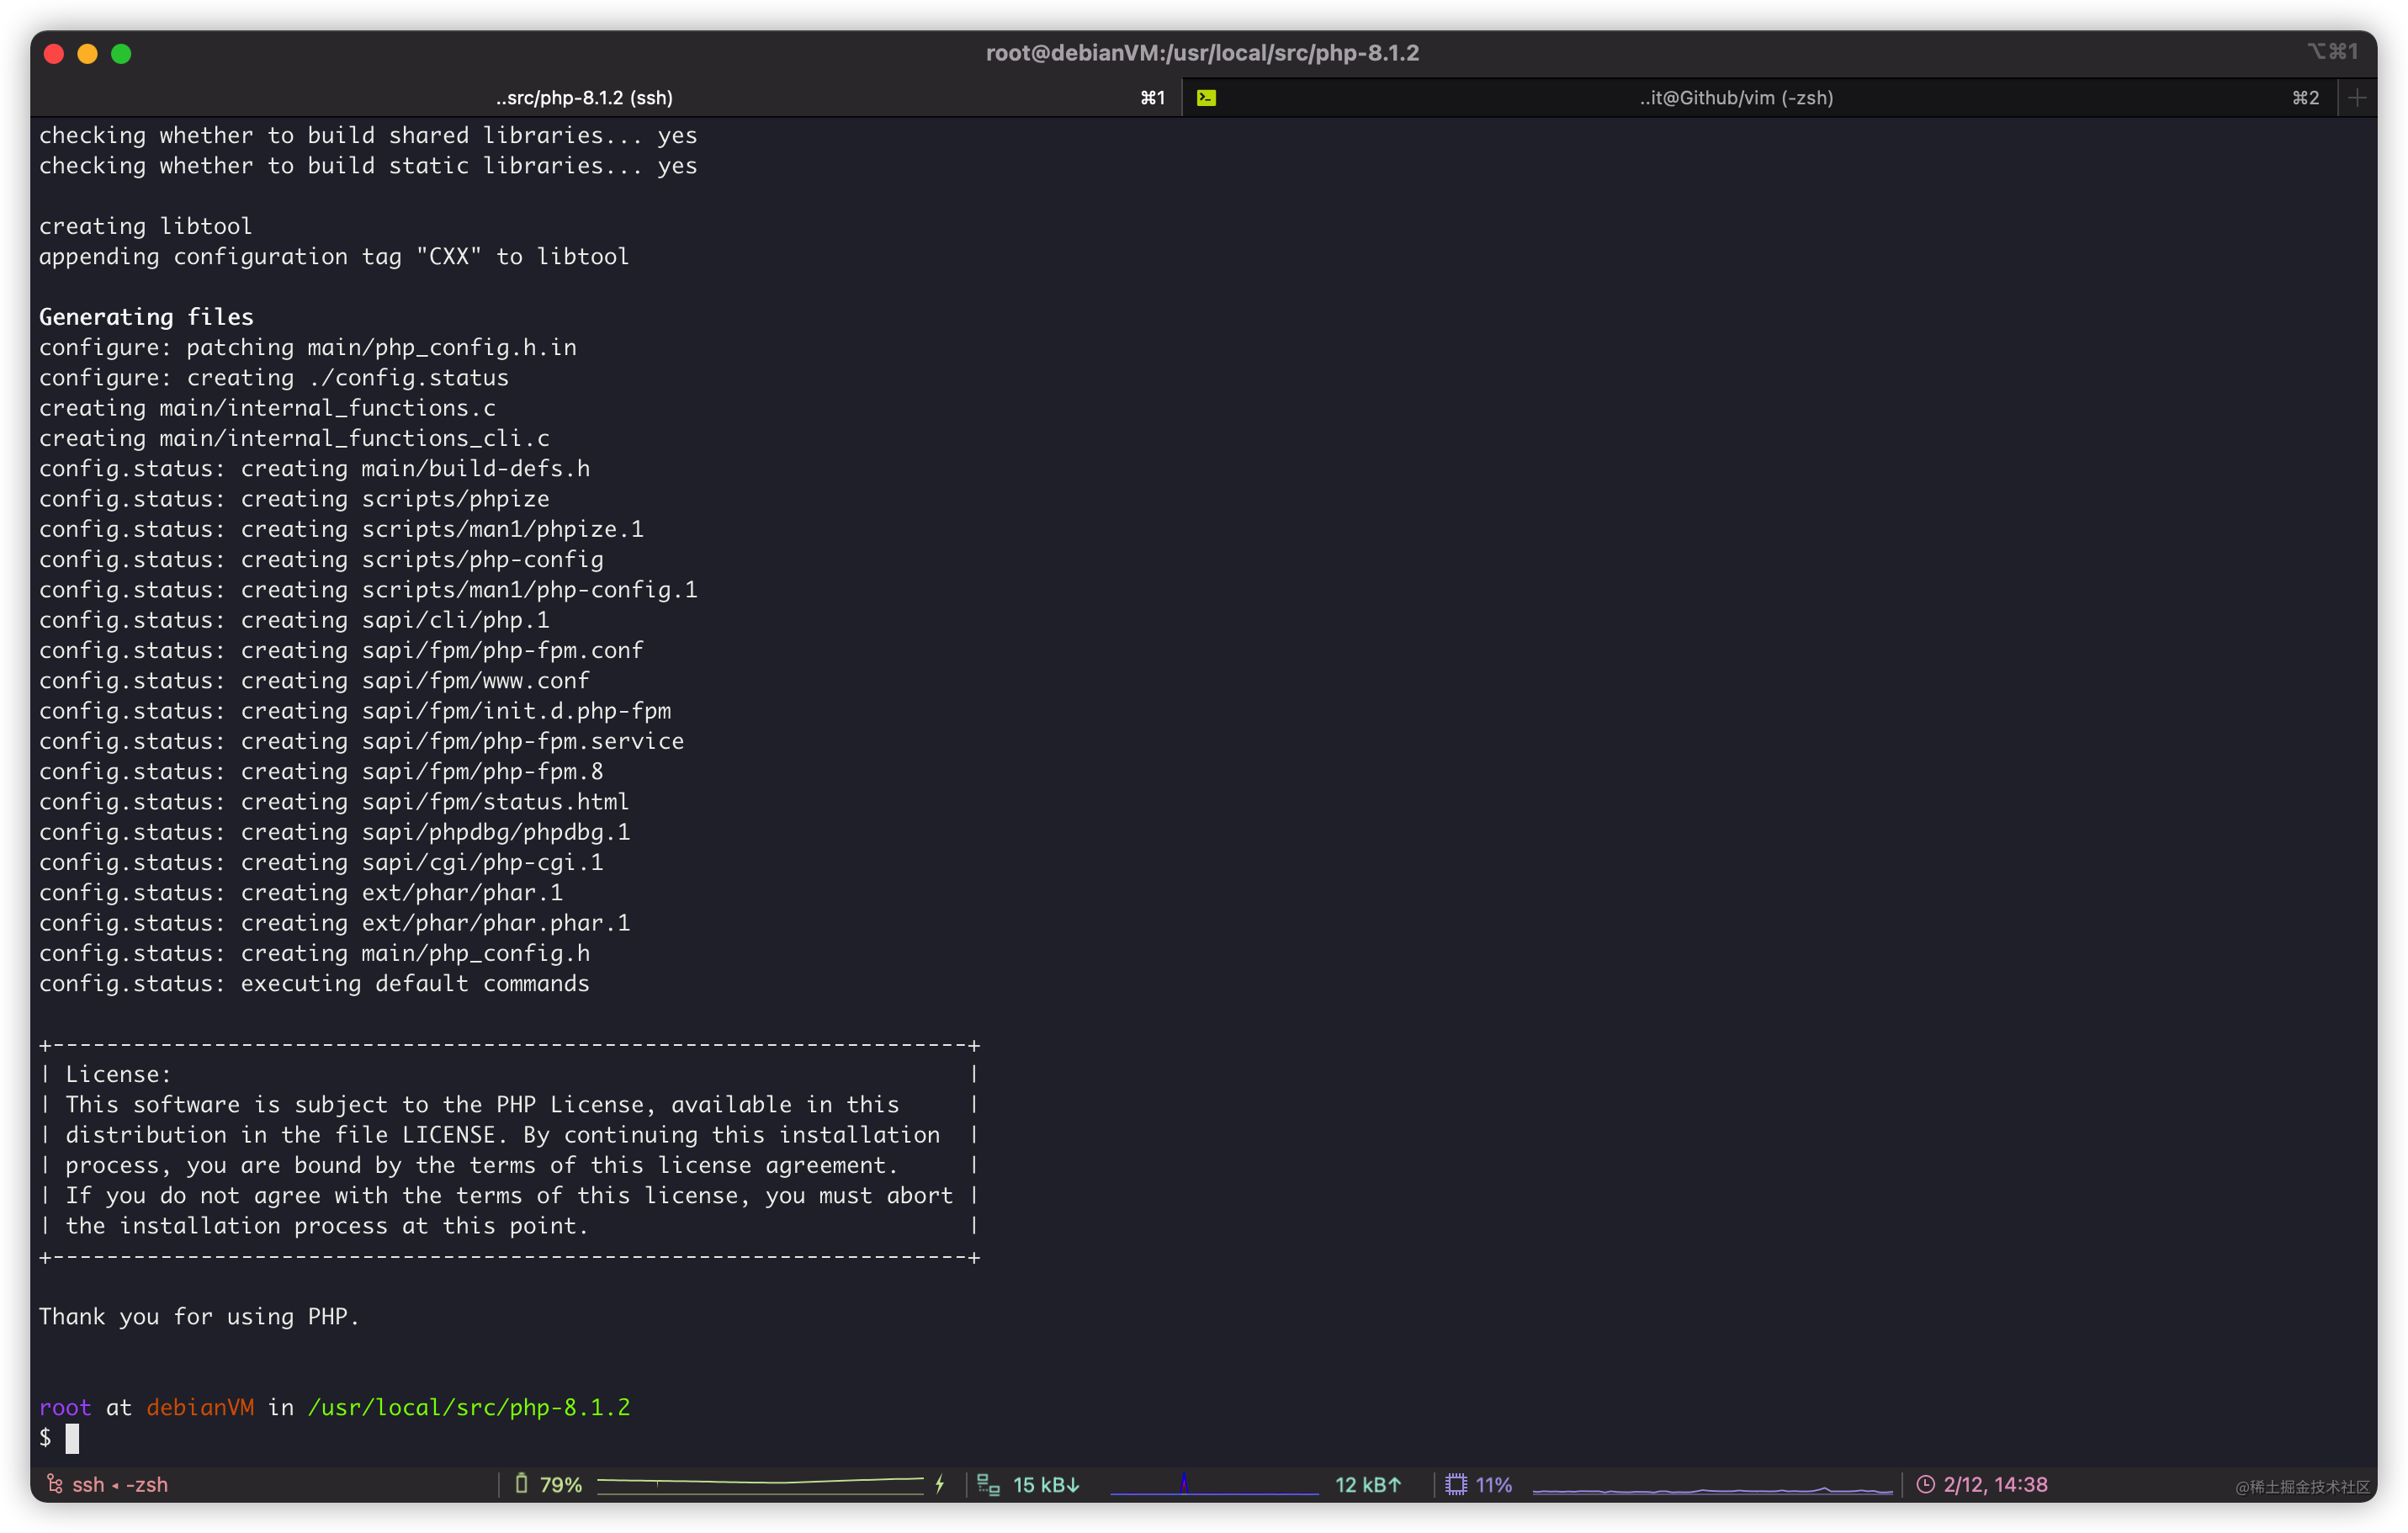Click the 2/12, 14:38 date time
The height and width of the screenshot is (1533, 2408).
pyautogui.click(x=1995, y=1484)
